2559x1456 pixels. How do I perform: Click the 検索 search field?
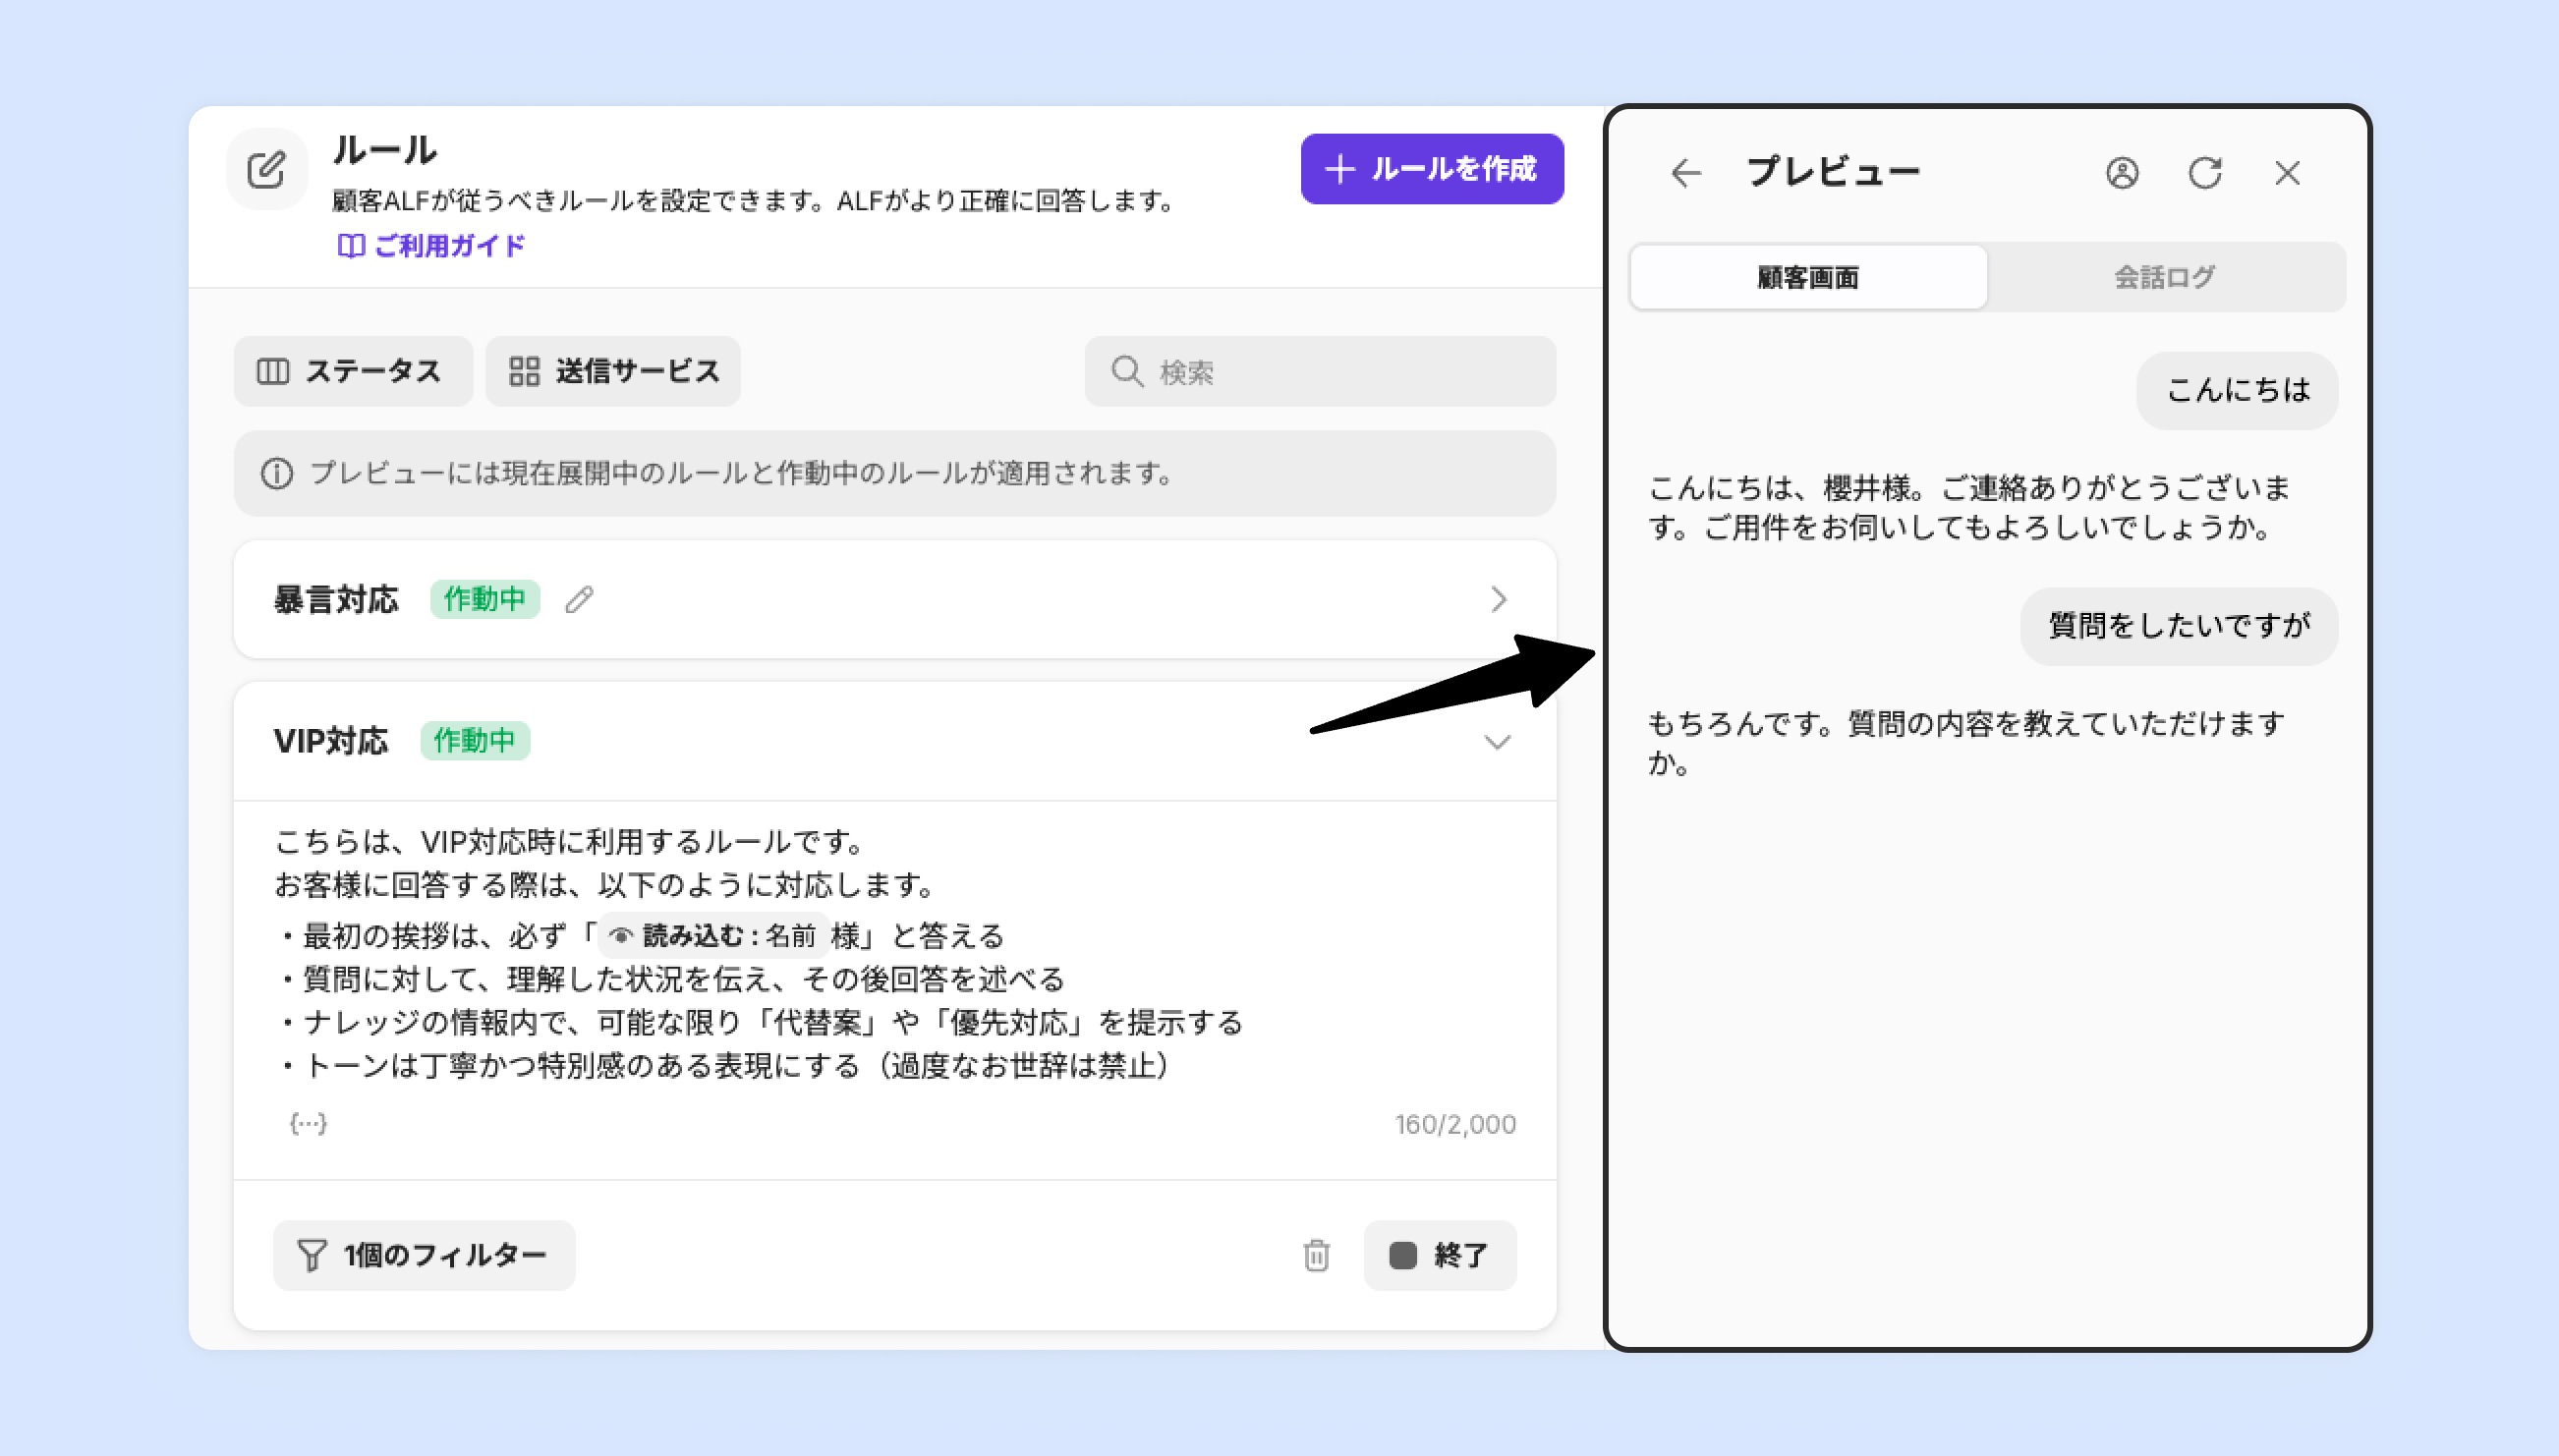1320,372
